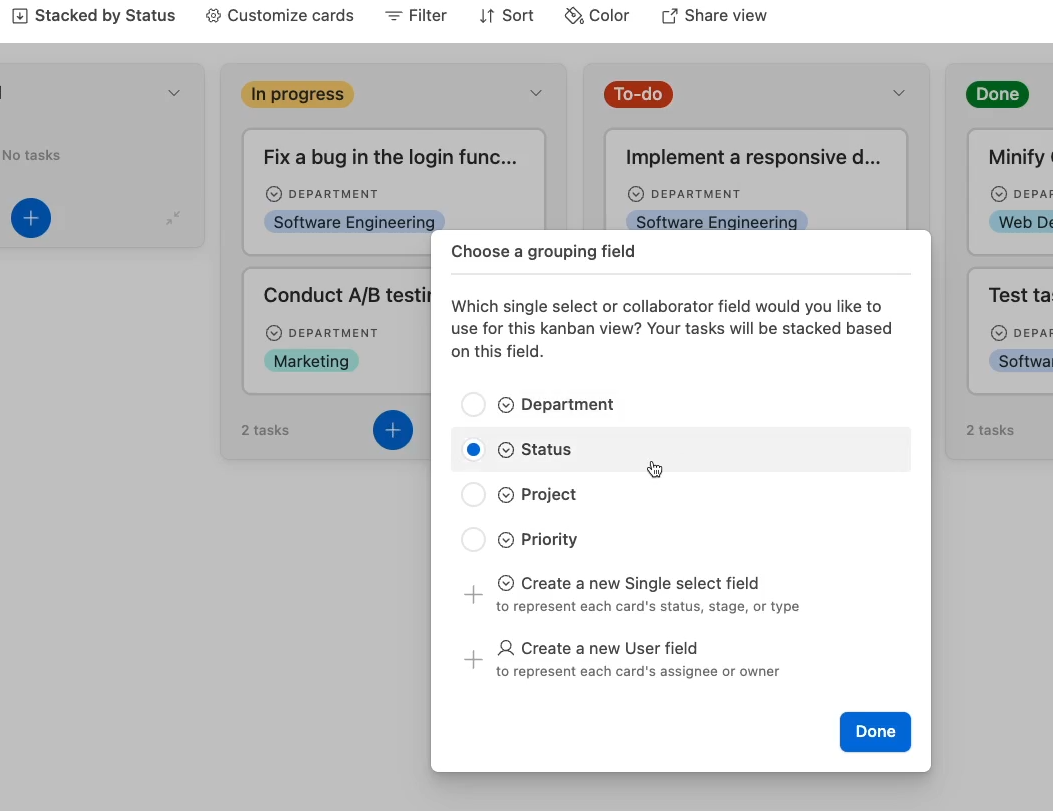Screen dimensions: 1053x811
Task: Open Customize cards
Action: [279, 15]
